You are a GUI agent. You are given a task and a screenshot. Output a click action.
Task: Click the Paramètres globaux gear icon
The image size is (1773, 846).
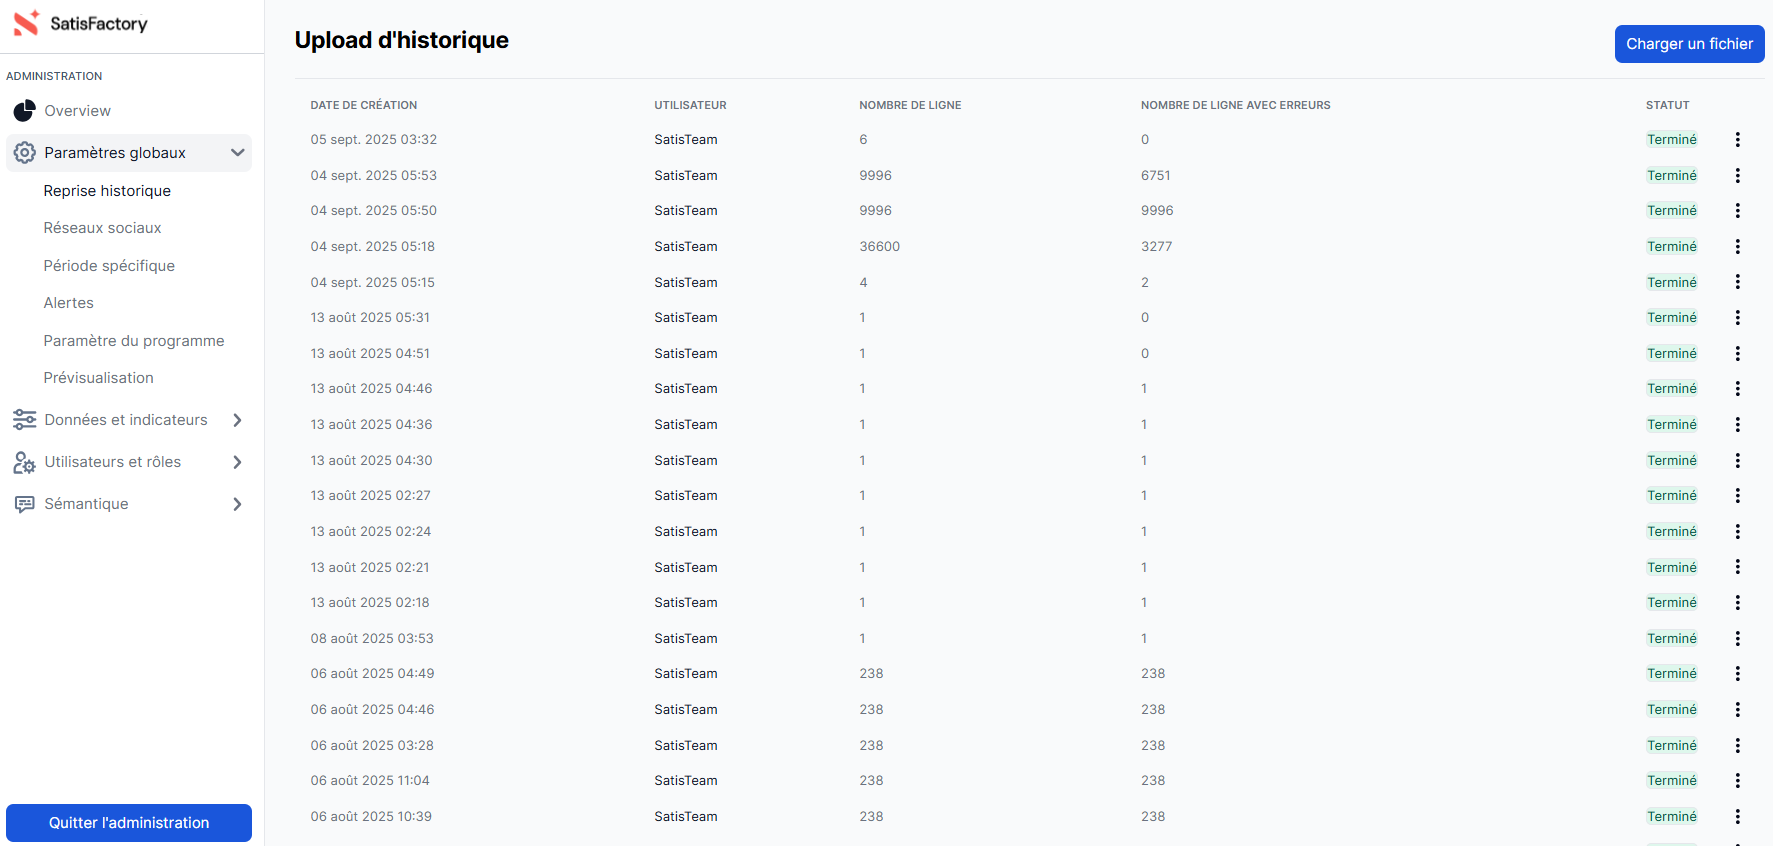click(x=24, y=153)
